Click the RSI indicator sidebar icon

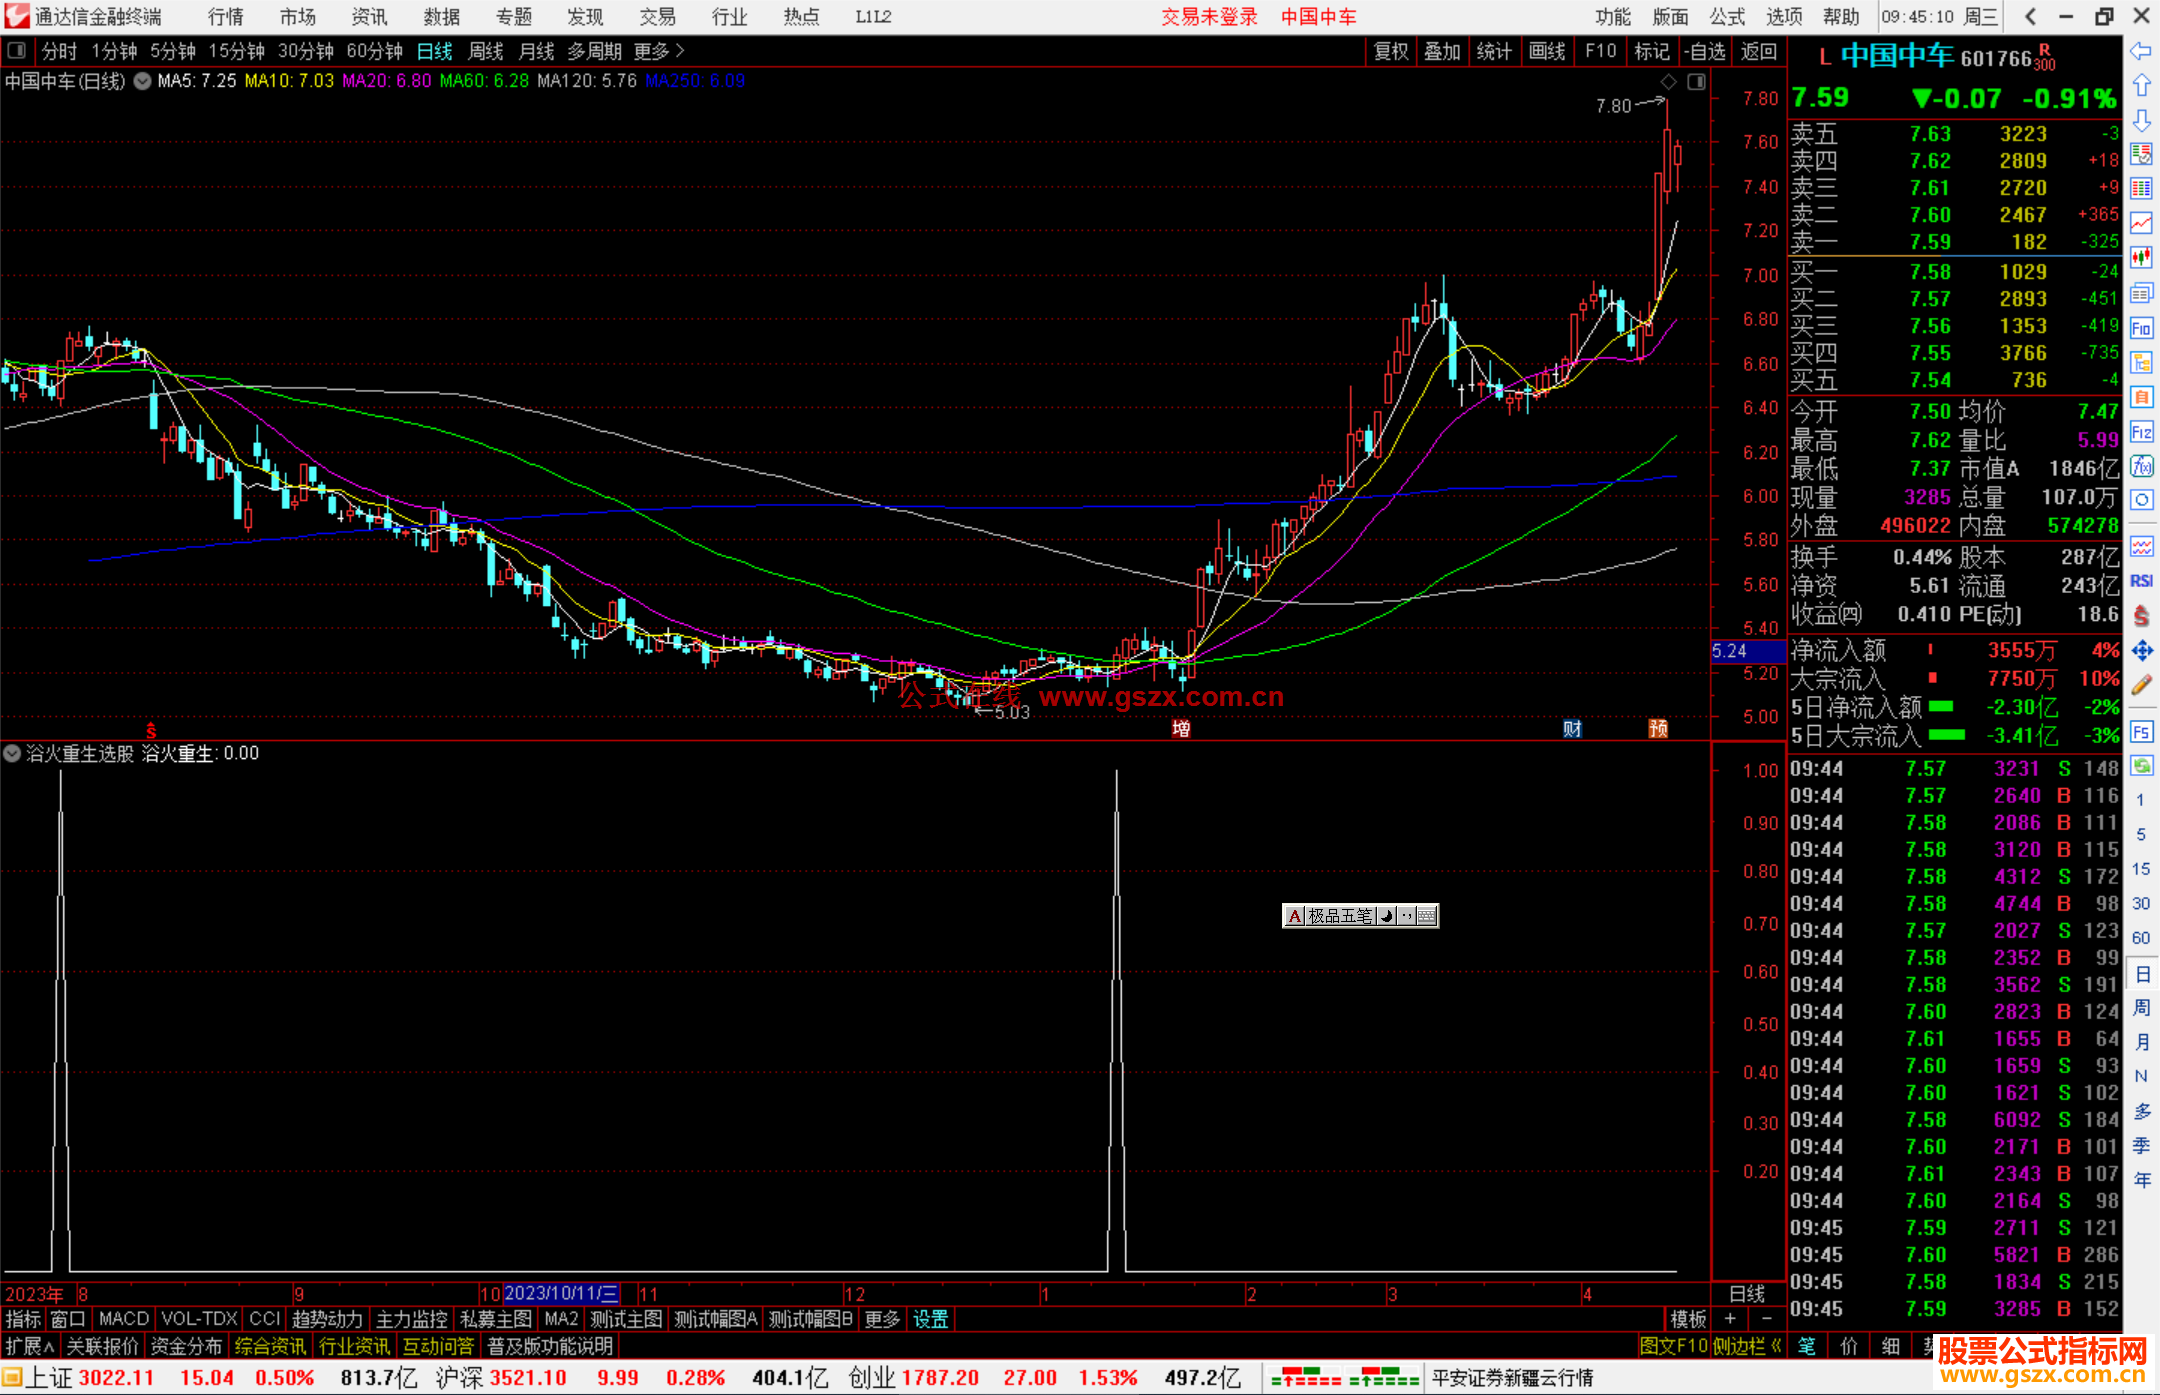point(2141,581)
